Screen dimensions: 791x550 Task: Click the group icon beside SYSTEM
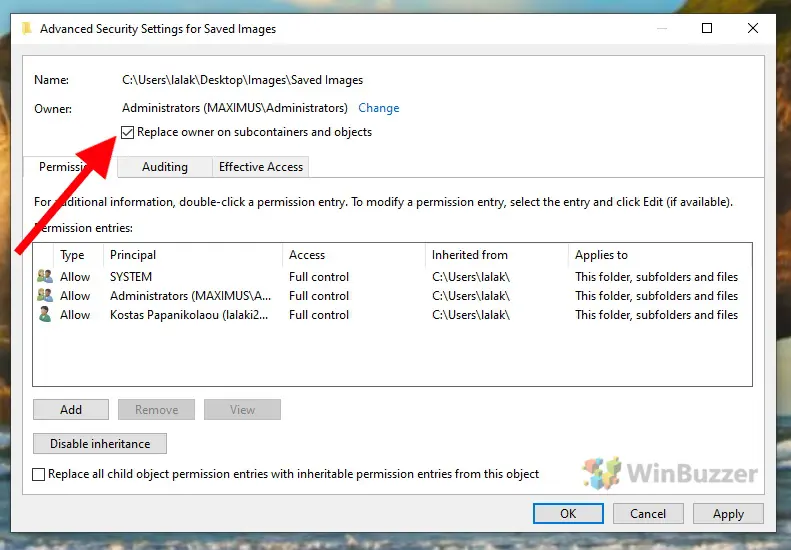(45, 276)
